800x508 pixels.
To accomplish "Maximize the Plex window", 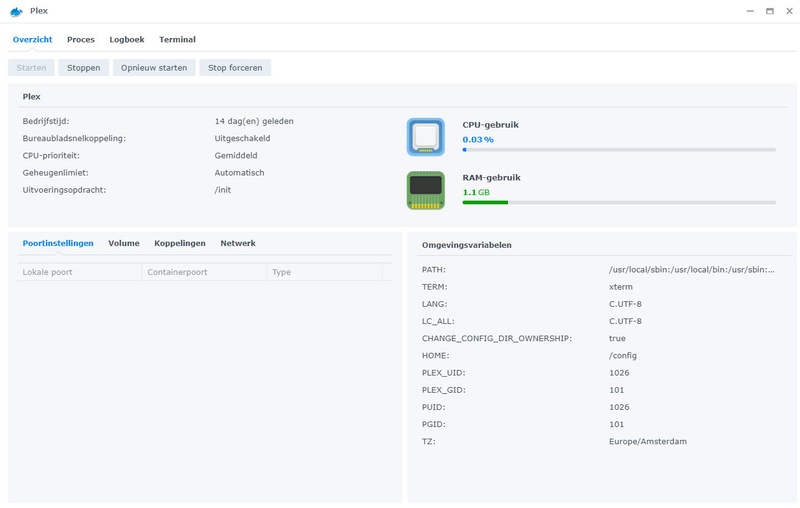I will [769, 11].
